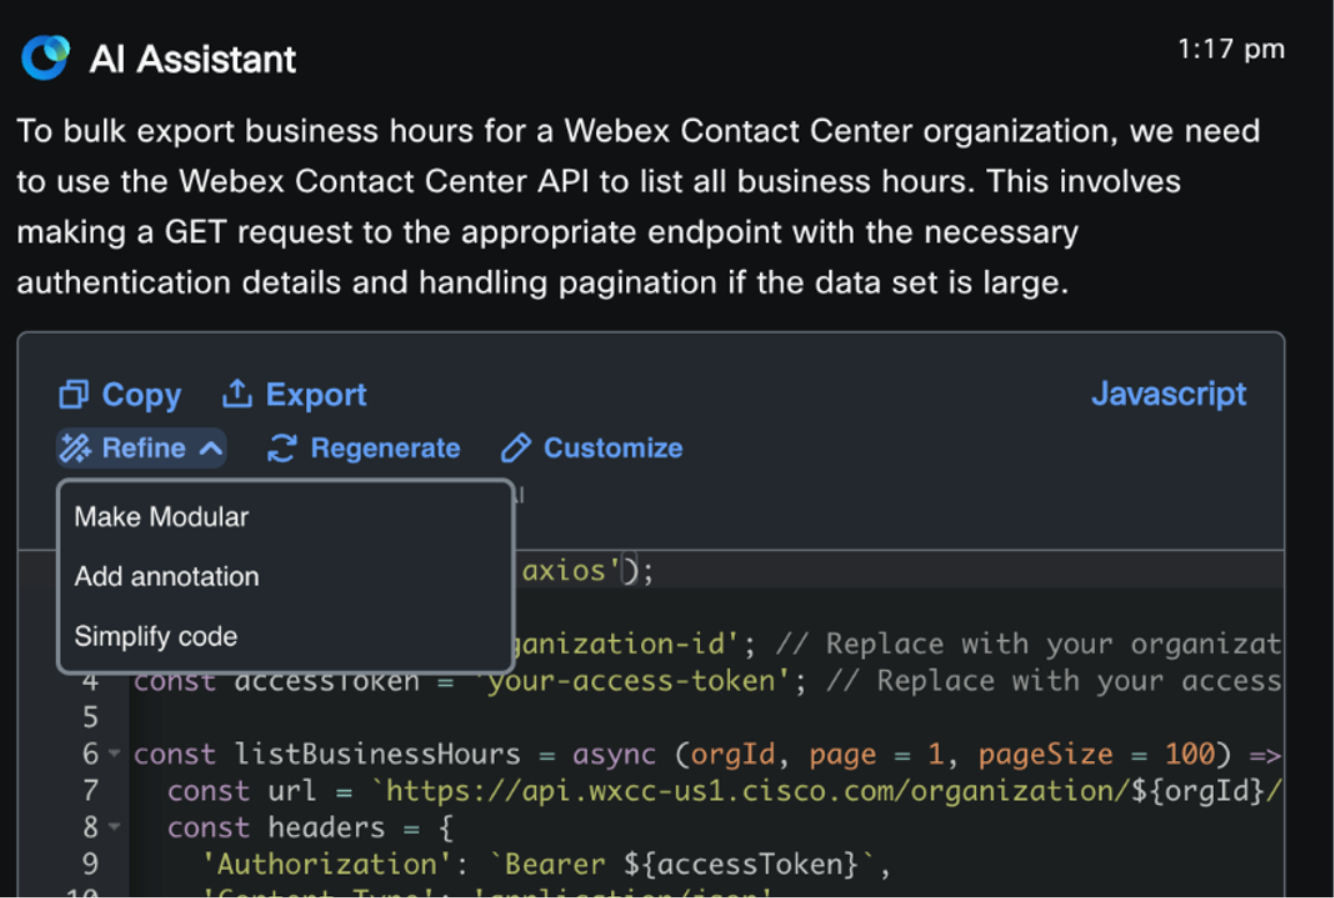Click the 1:17 pm timestamp
The image size is (1334, 898).
(x=1230, y=49)
